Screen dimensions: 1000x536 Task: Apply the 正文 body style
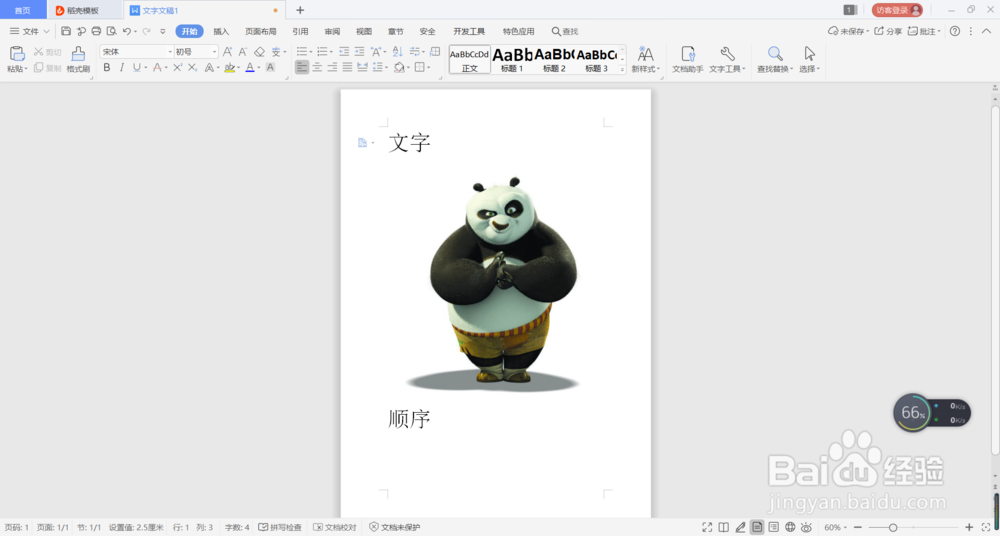tap(470, 60)
